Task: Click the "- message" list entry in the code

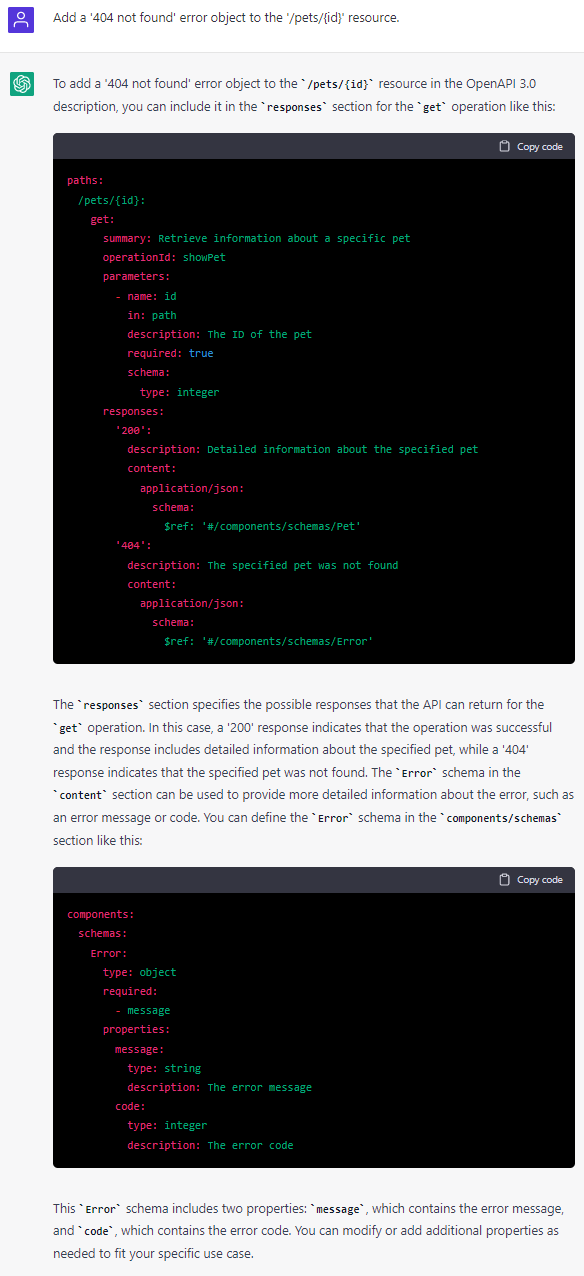Action: pos(142,1011)
